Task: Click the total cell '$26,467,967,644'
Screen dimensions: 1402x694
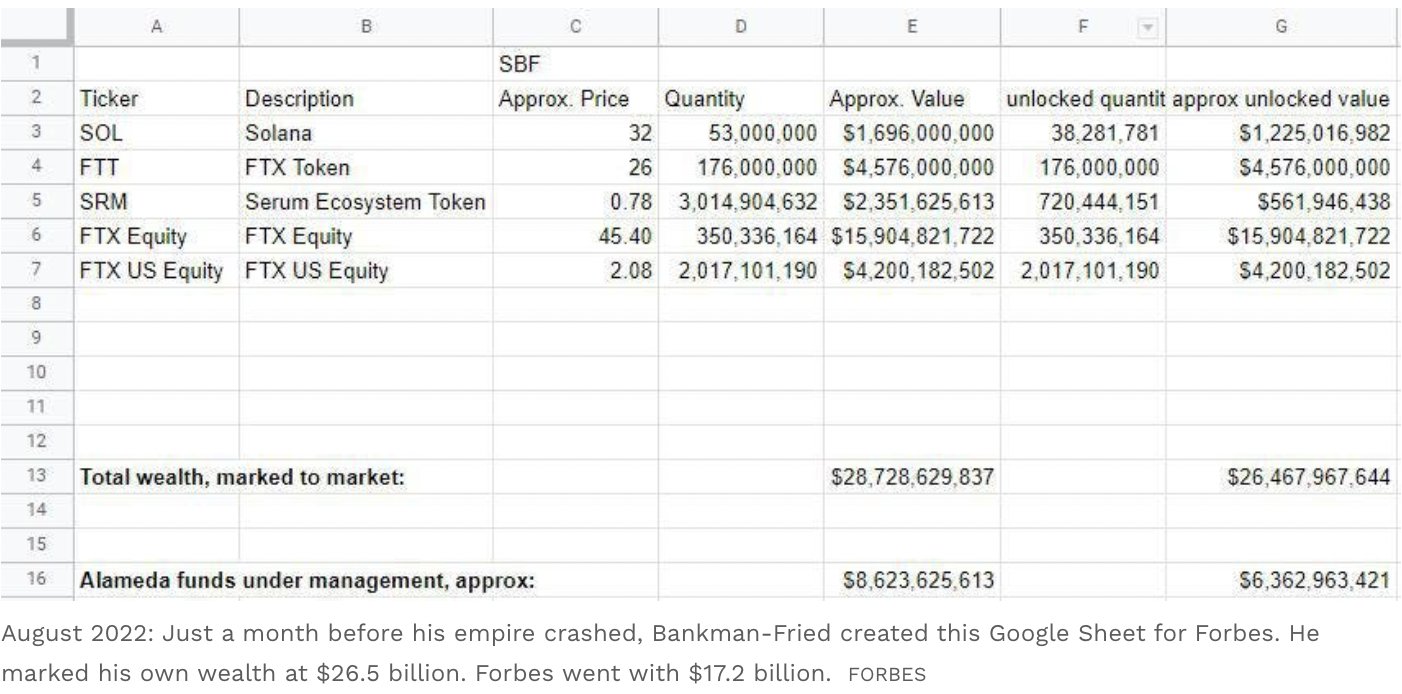Action: point(1281,477)
